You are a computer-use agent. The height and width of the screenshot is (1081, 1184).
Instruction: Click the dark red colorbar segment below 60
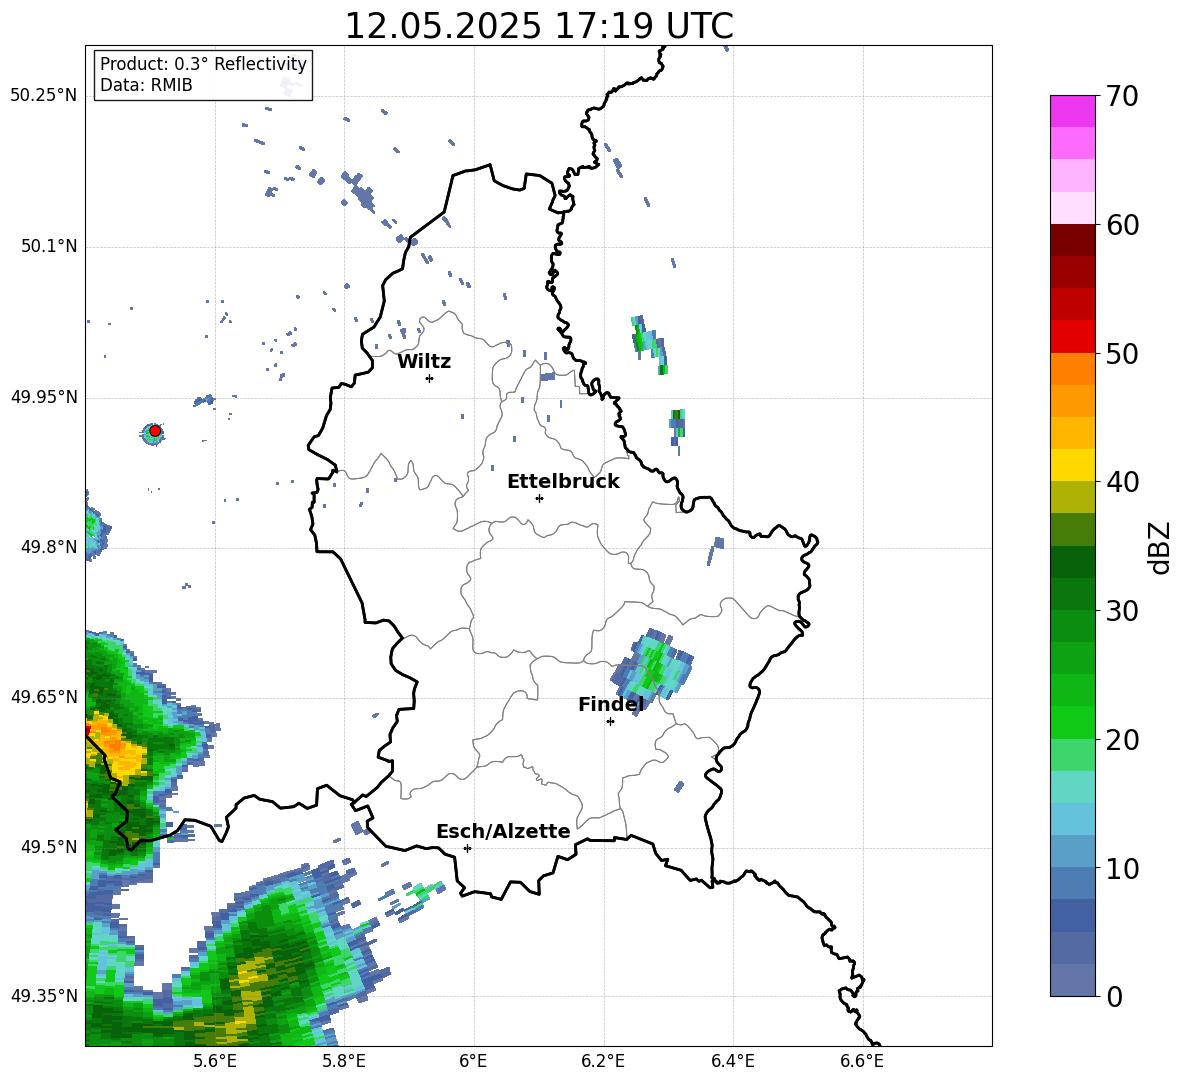(x=1072, y=240)
